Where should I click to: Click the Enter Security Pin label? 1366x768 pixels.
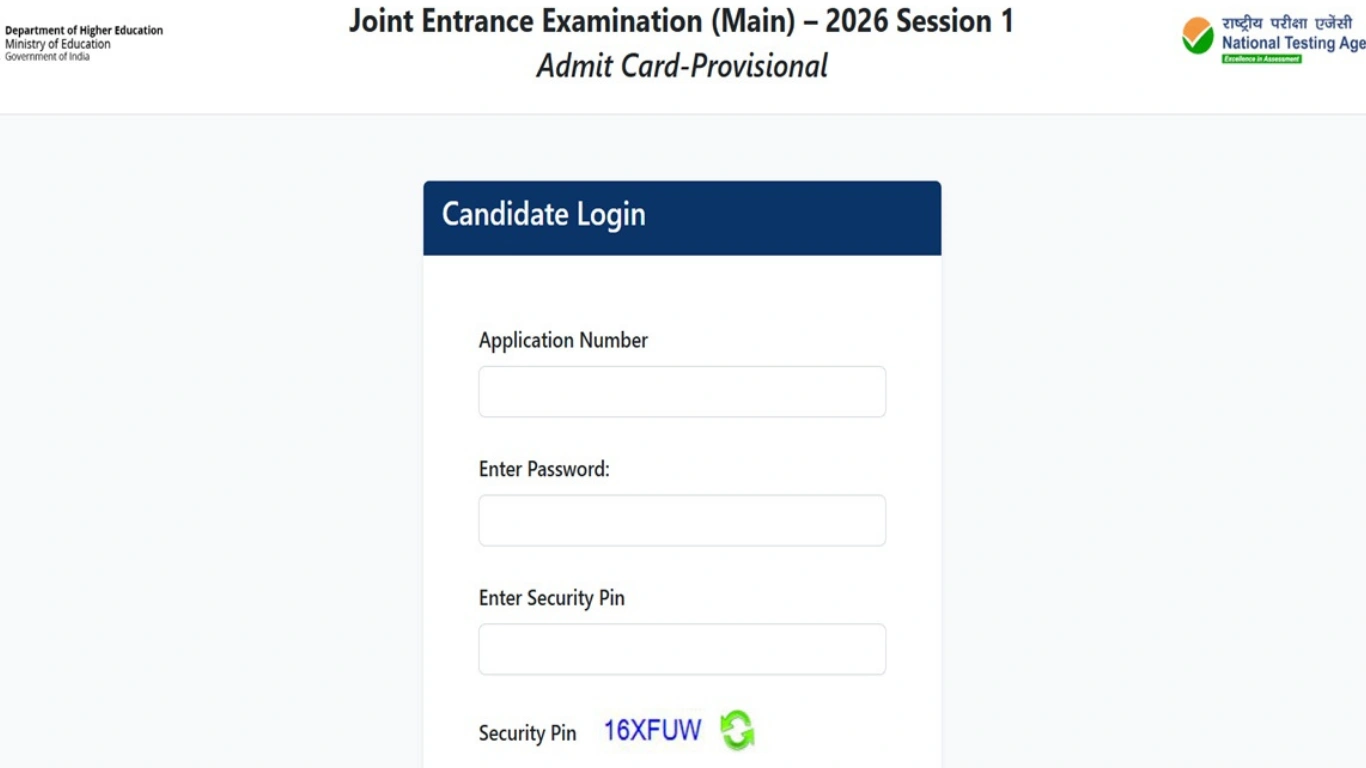pyautogui.click(x=551, y=597)
